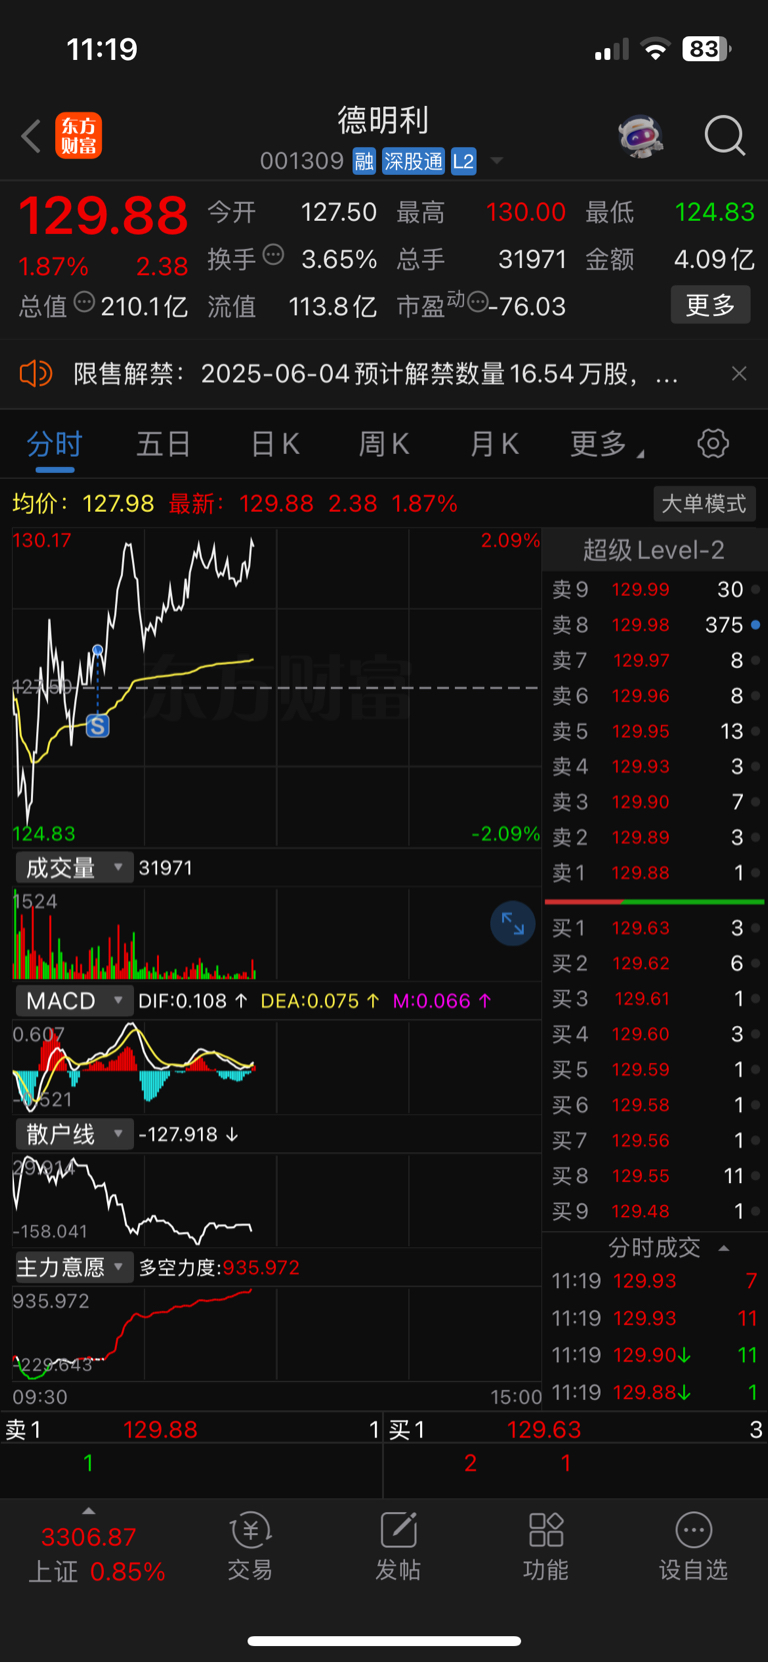Expand the 更多 chart period menu
768x1663 pixels.
(x=606, y=444)
